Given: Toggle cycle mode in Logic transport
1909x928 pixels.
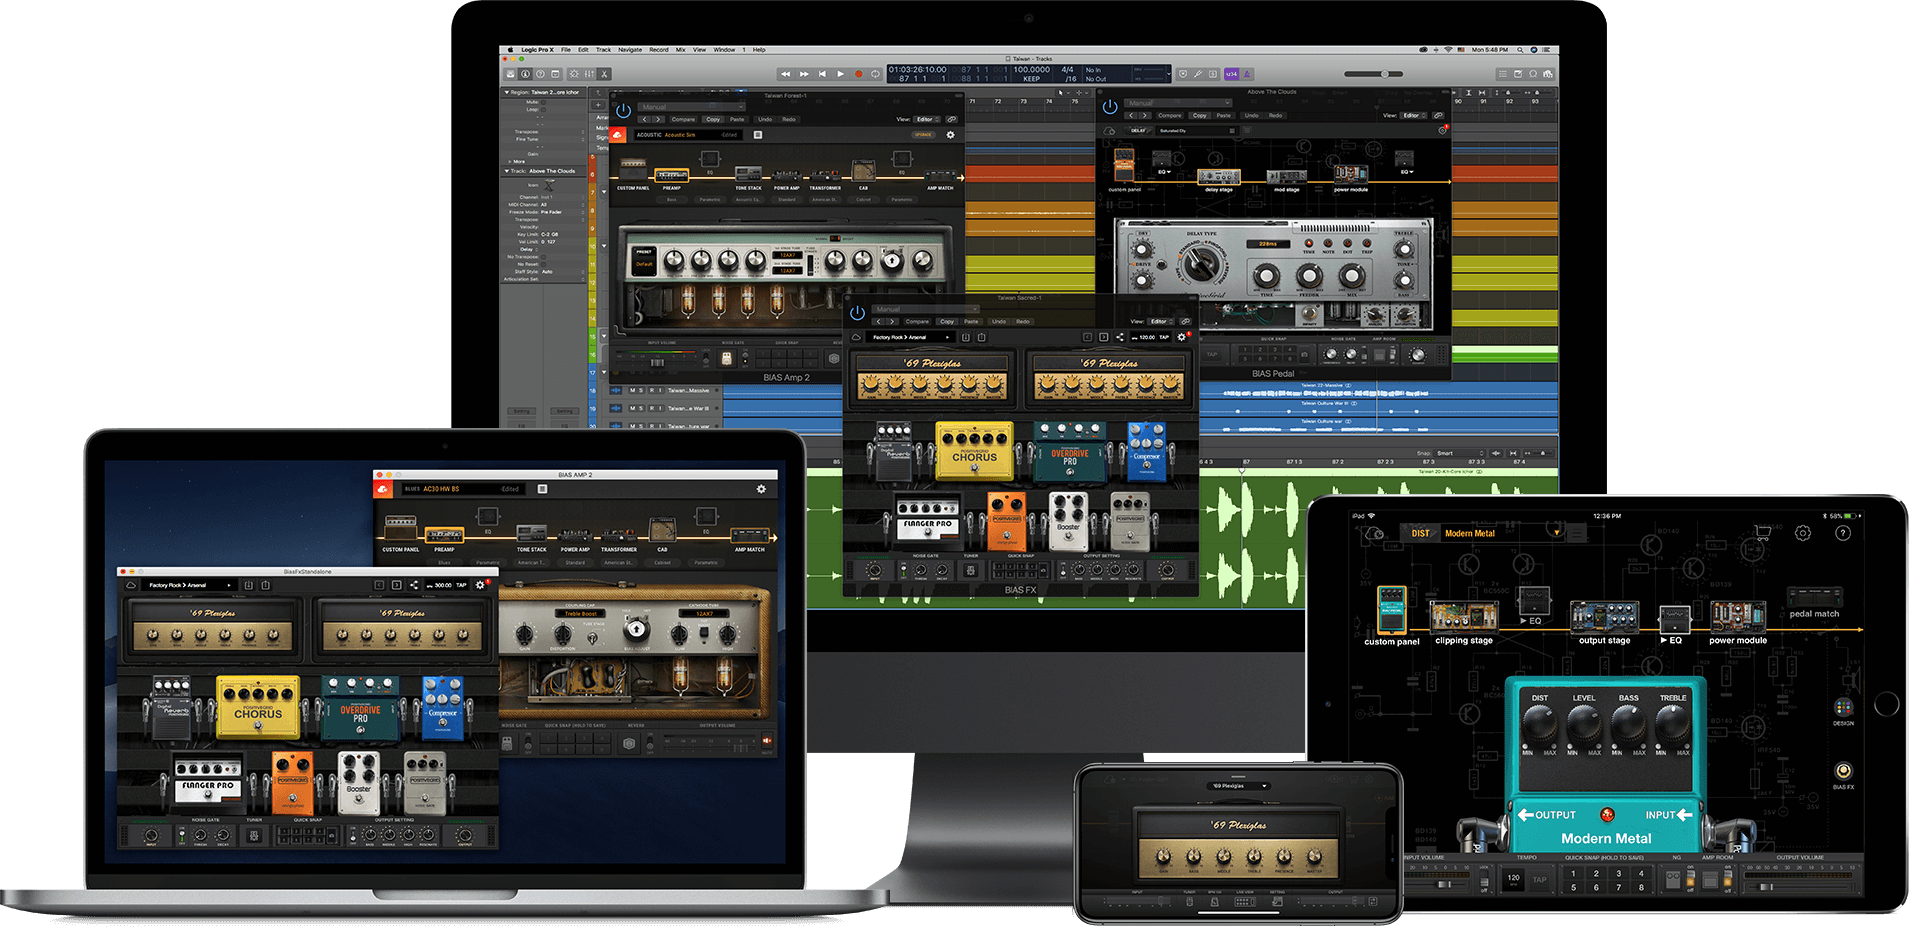Looking at the screenshot, I should pyautogui.click(x=876, y=73).
